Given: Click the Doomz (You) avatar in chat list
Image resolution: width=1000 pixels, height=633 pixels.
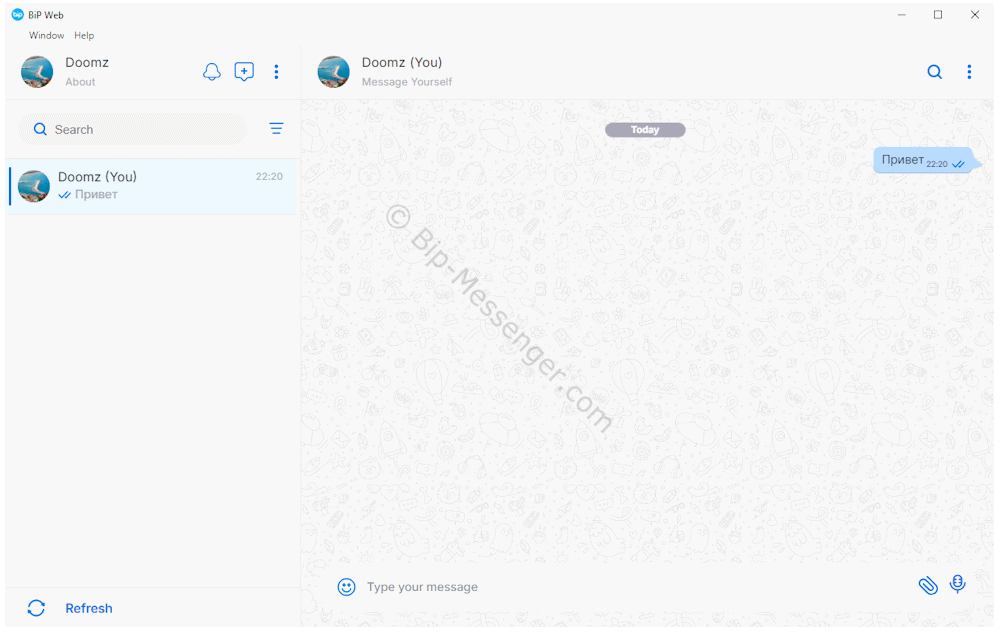Looking at the screenshot, I should pyautogui.click(x=34, y=186).
